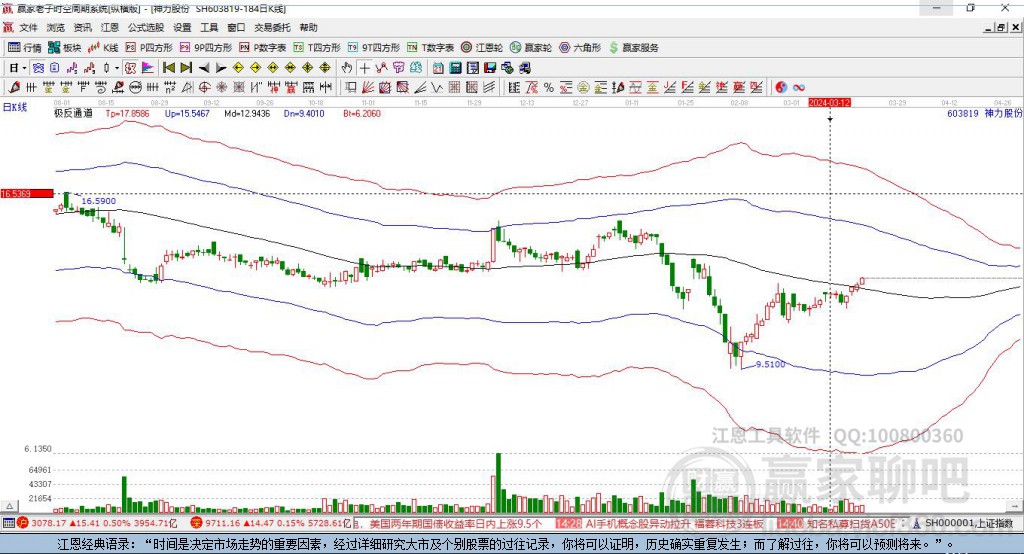Open 赢家服务 with the dollar icon

point(633,48)
